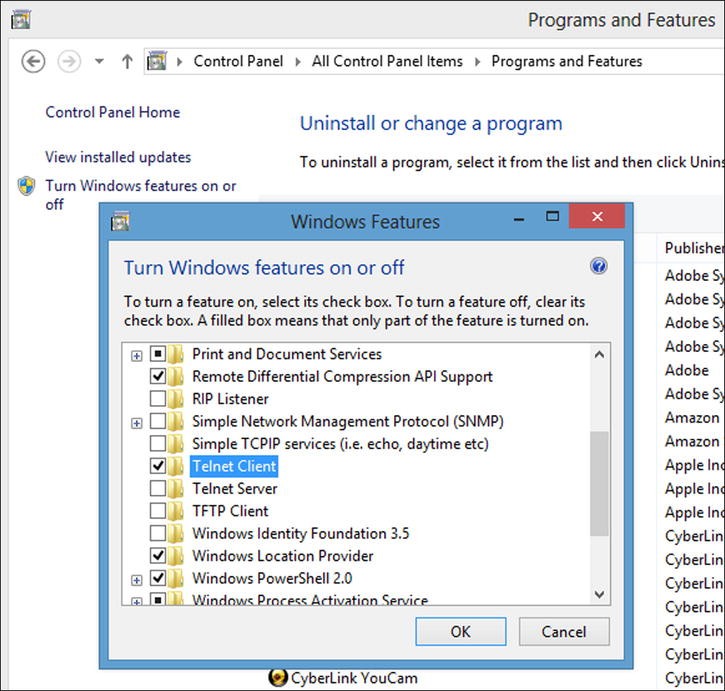This screenshot has width=725, height=691.
Task: Go up one folder level
Action: (127, 61)
